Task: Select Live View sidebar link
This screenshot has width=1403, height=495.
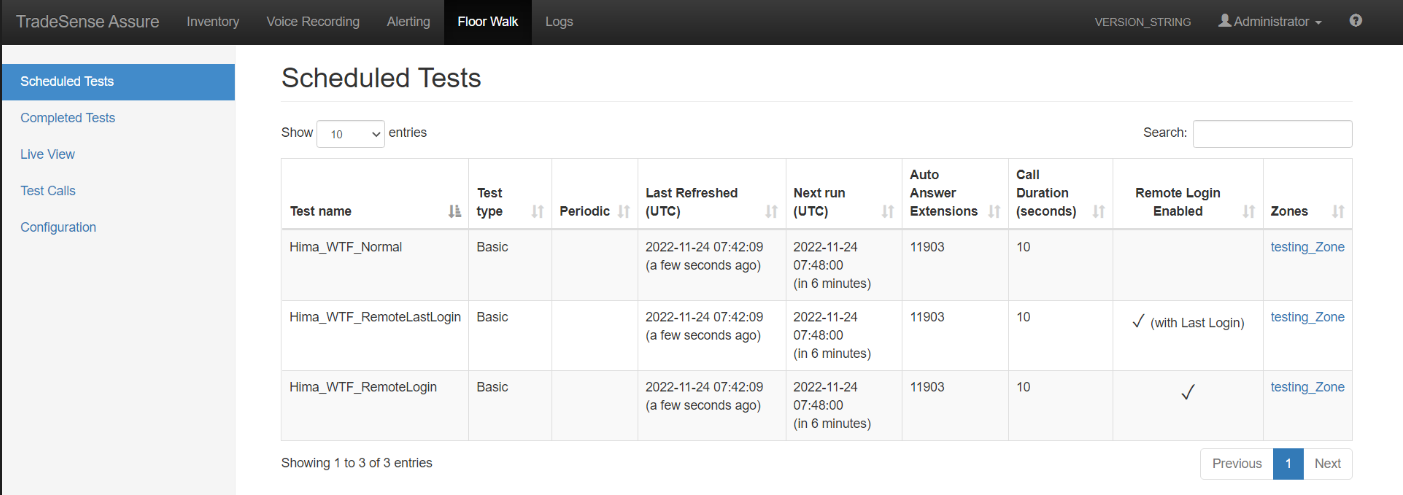Action: (48, 154)
